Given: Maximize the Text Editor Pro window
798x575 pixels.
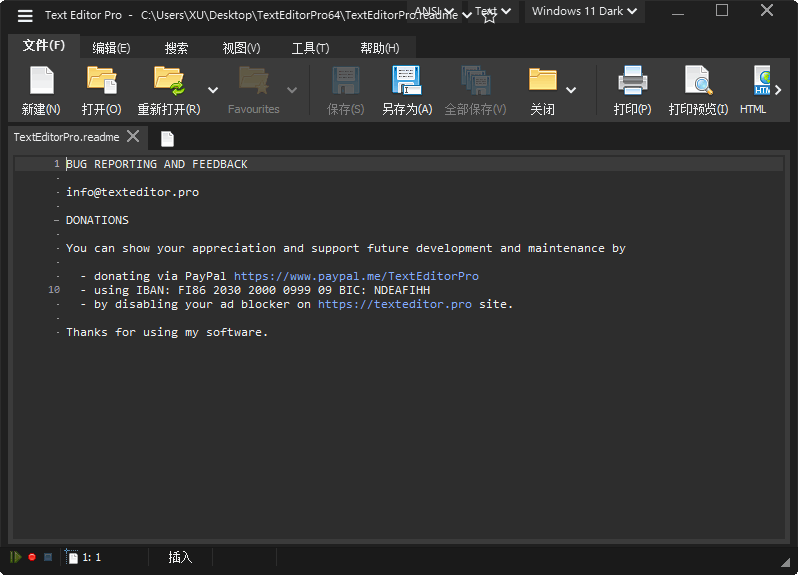Looking at the screenshot, I should tap(722, 10).
